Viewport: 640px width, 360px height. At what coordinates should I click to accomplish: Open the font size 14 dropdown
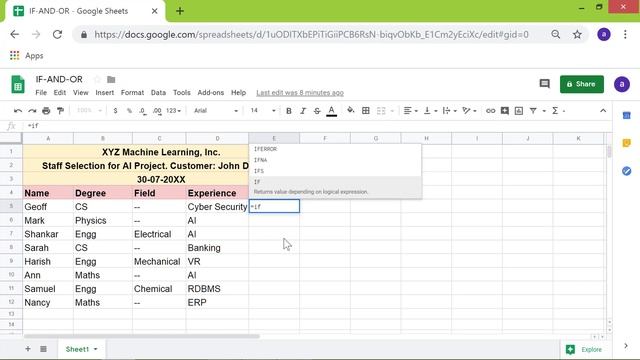262,111
